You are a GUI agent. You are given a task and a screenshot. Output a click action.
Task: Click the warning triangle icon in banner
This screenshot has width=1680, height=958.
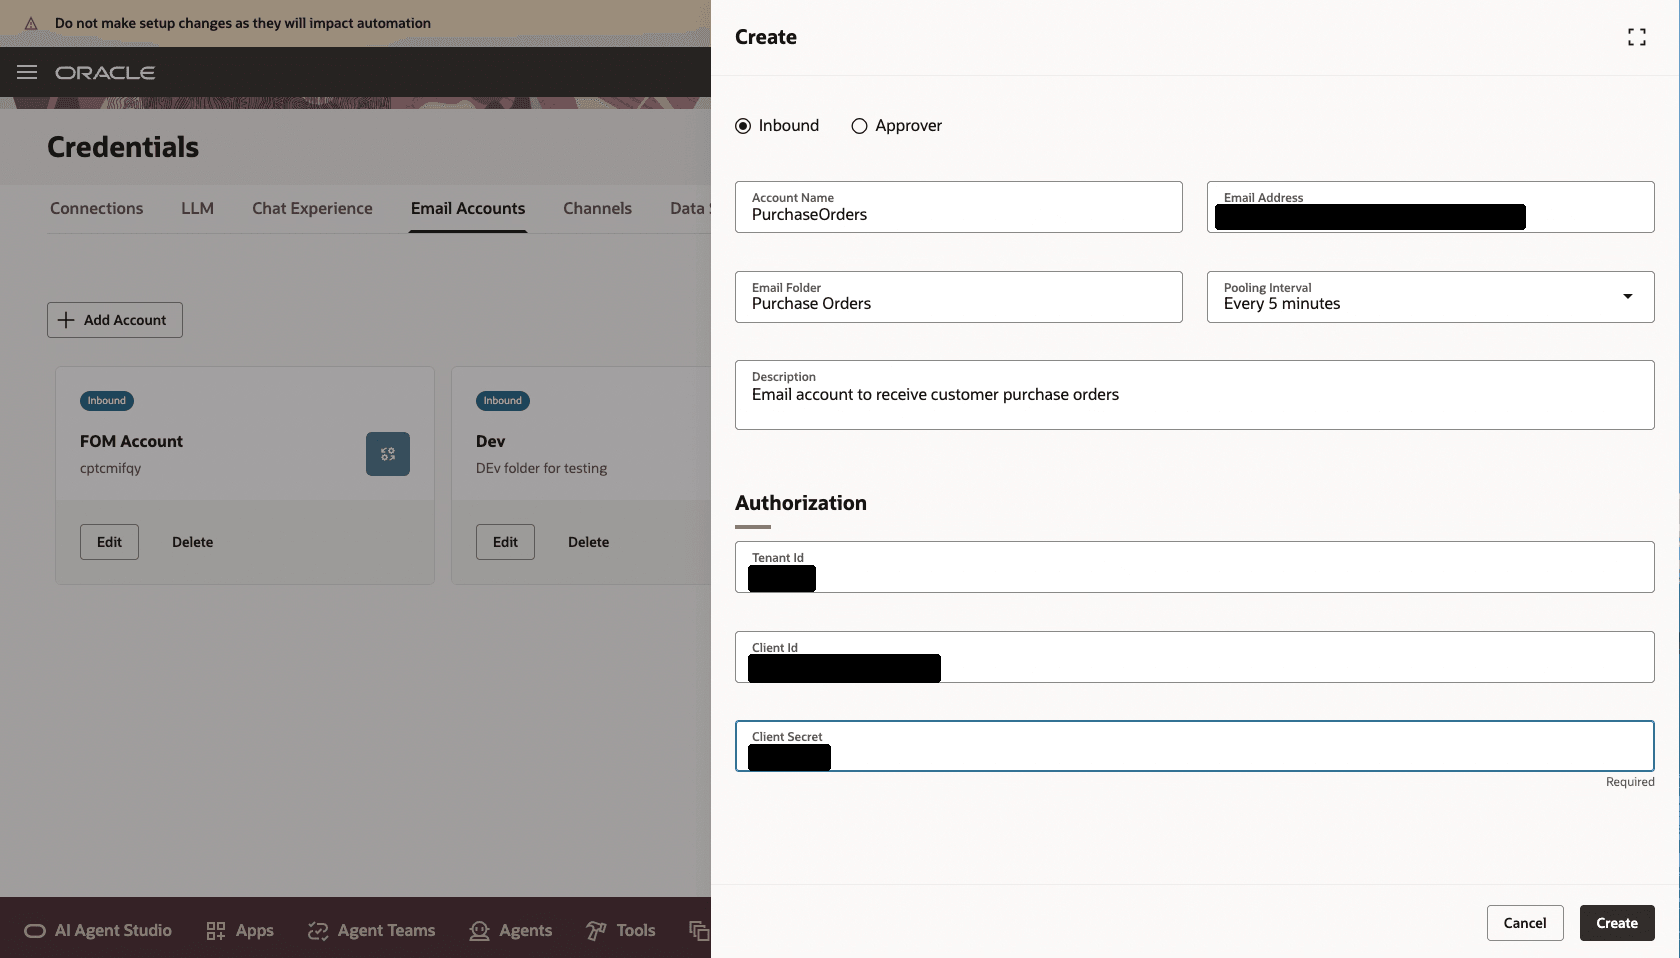31,23
